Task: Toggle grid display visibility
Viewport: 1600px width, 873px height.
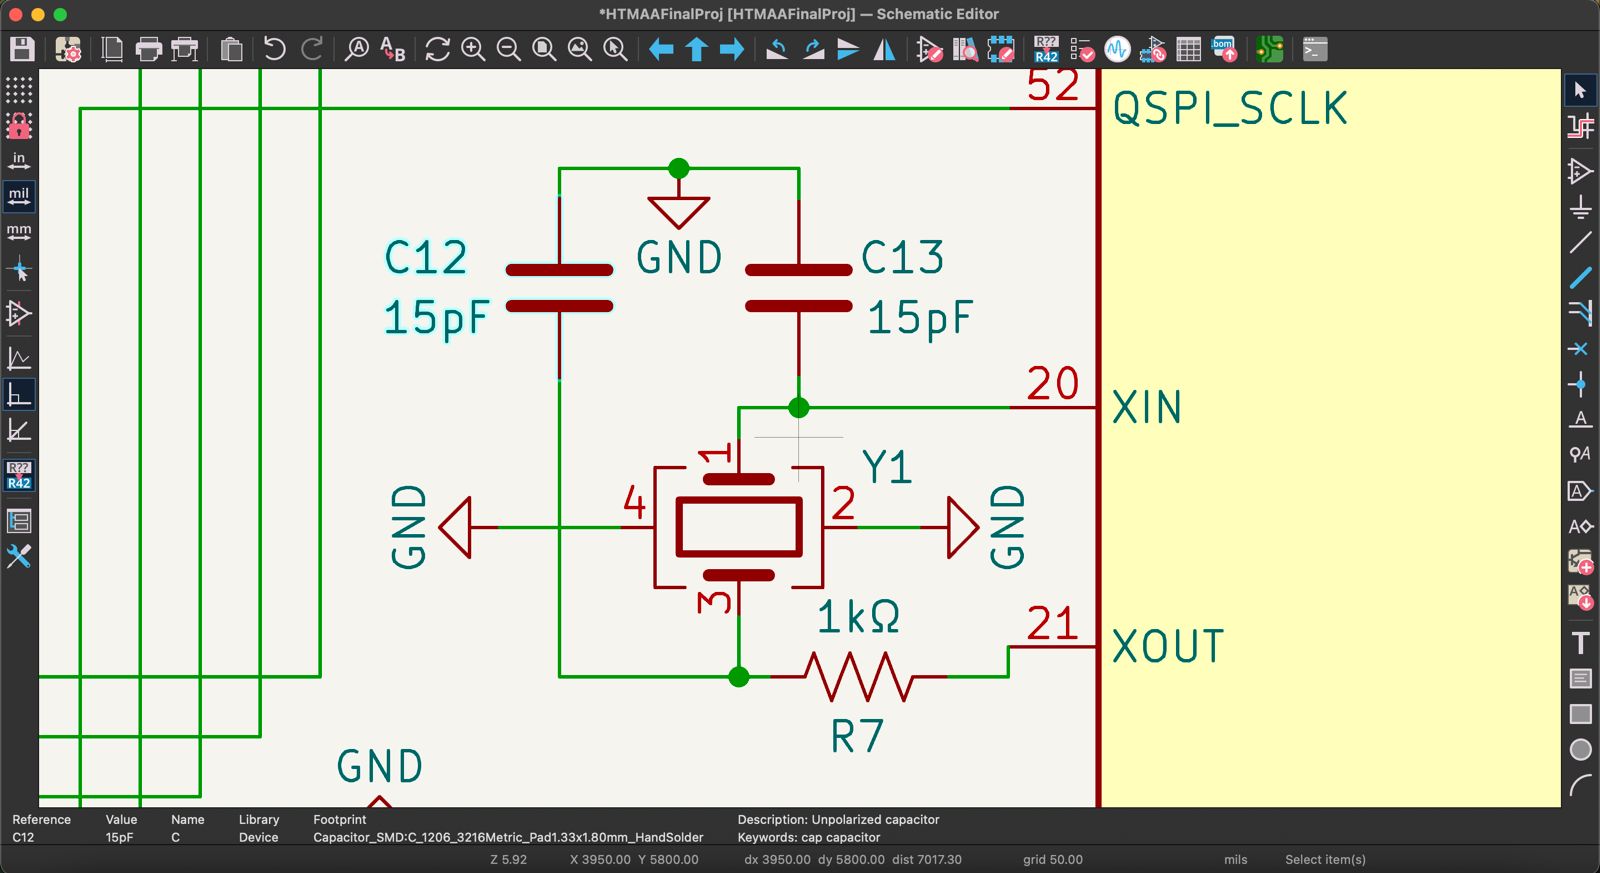Action: click(19, 90)
